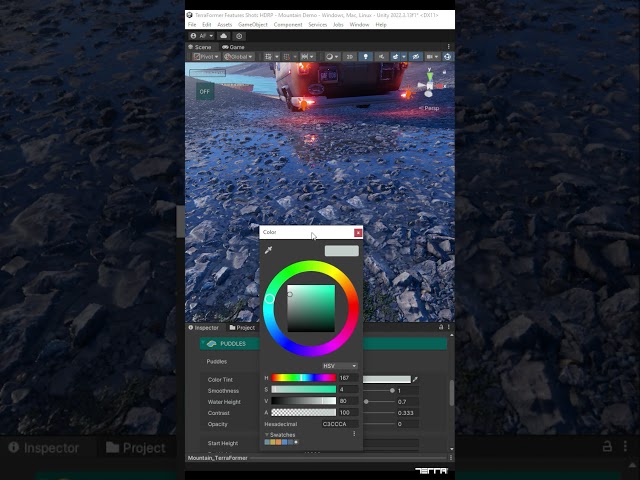Open the Help menu
This screenshot has width=640, height=480.
coord(381,24)
